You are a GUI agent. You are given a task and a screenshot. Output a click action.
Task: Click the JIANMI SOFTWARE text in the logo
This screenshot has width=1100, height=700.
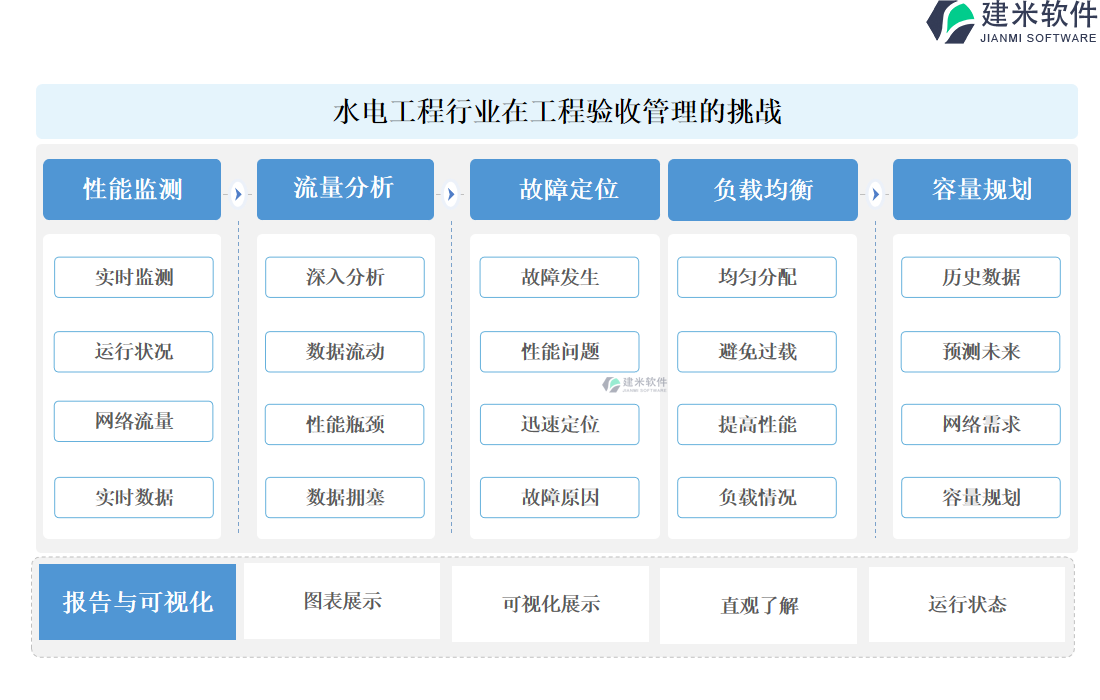pos(1038,38)
